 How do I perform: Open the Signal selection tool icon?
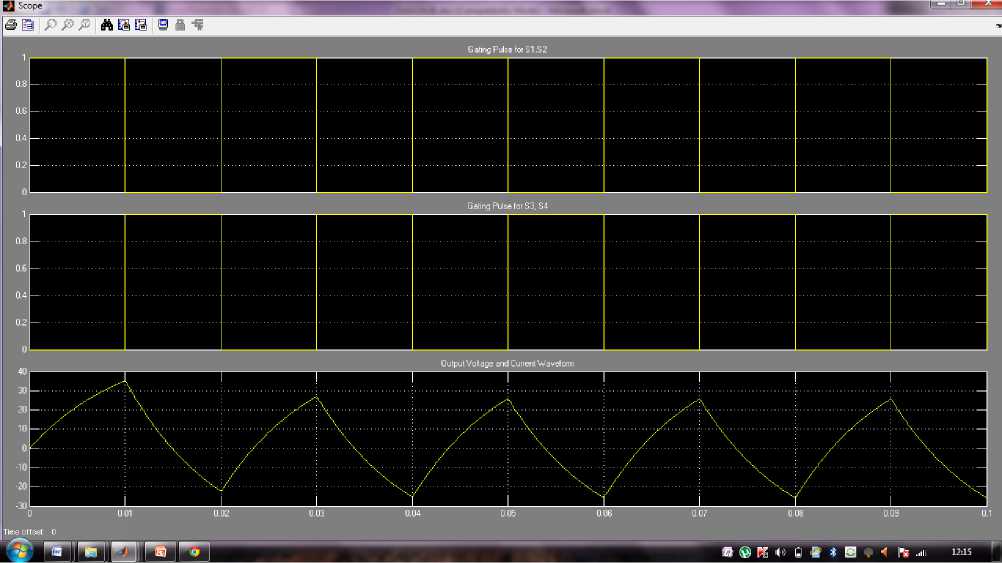[x=197, y=24]
